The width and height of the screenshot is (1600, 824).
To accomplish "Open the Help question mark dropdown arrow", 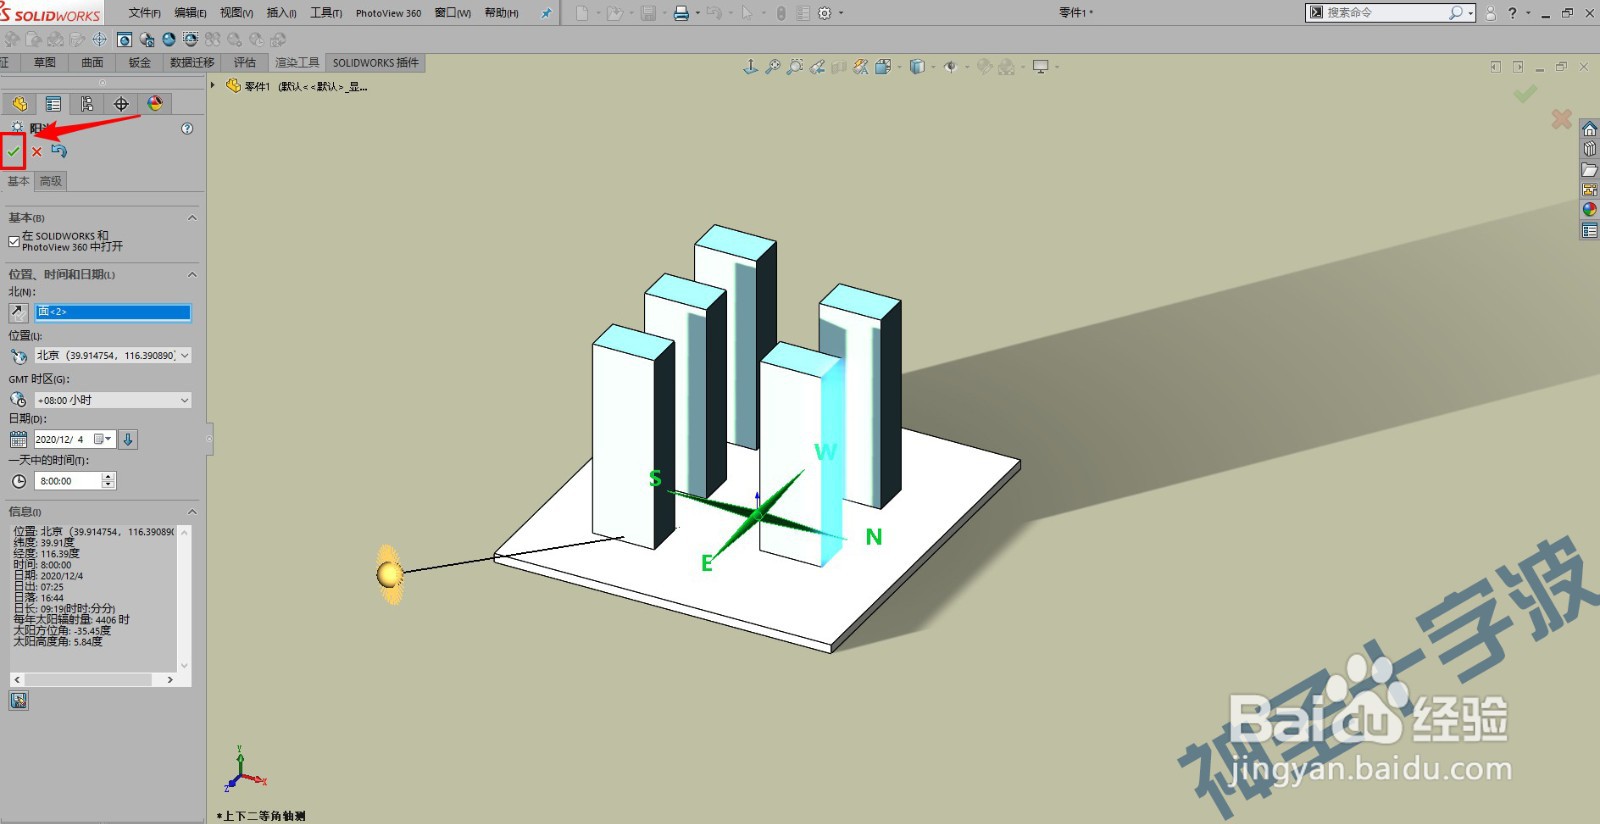I will [1528, 13].
